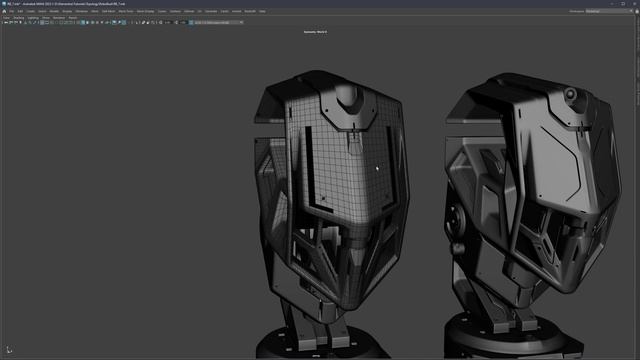Open the UV menu

click(200, 11)
